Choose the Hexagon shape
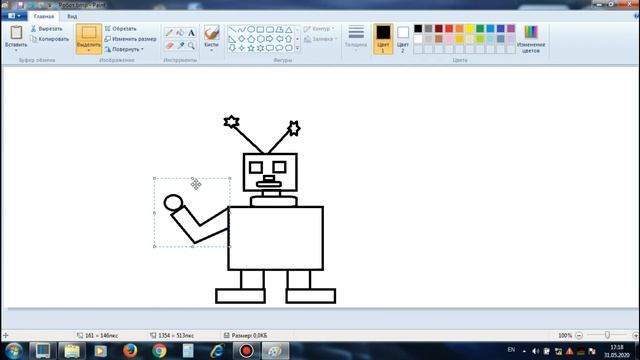 point(260,39)
